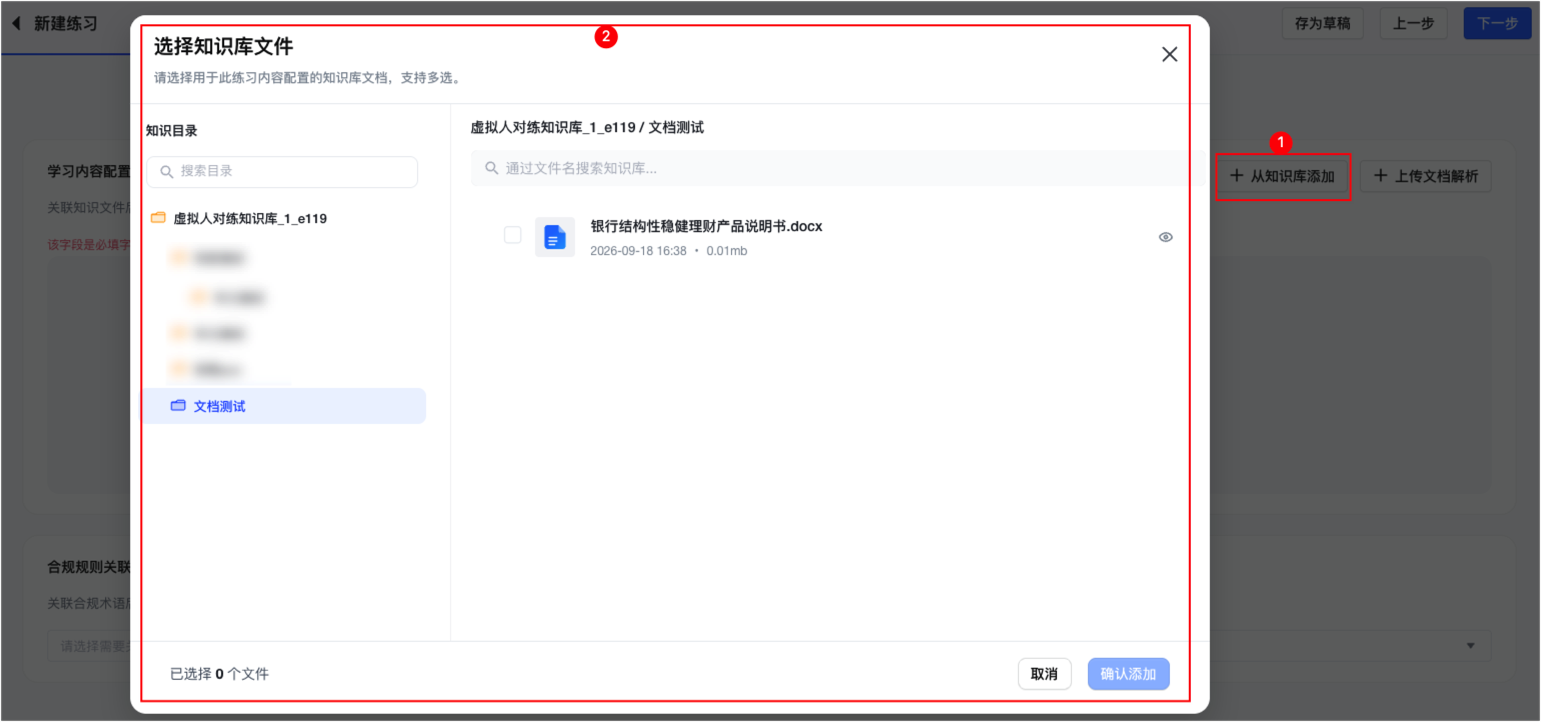Click 存为草稿 in the top bar

(x=1322, y=23)
